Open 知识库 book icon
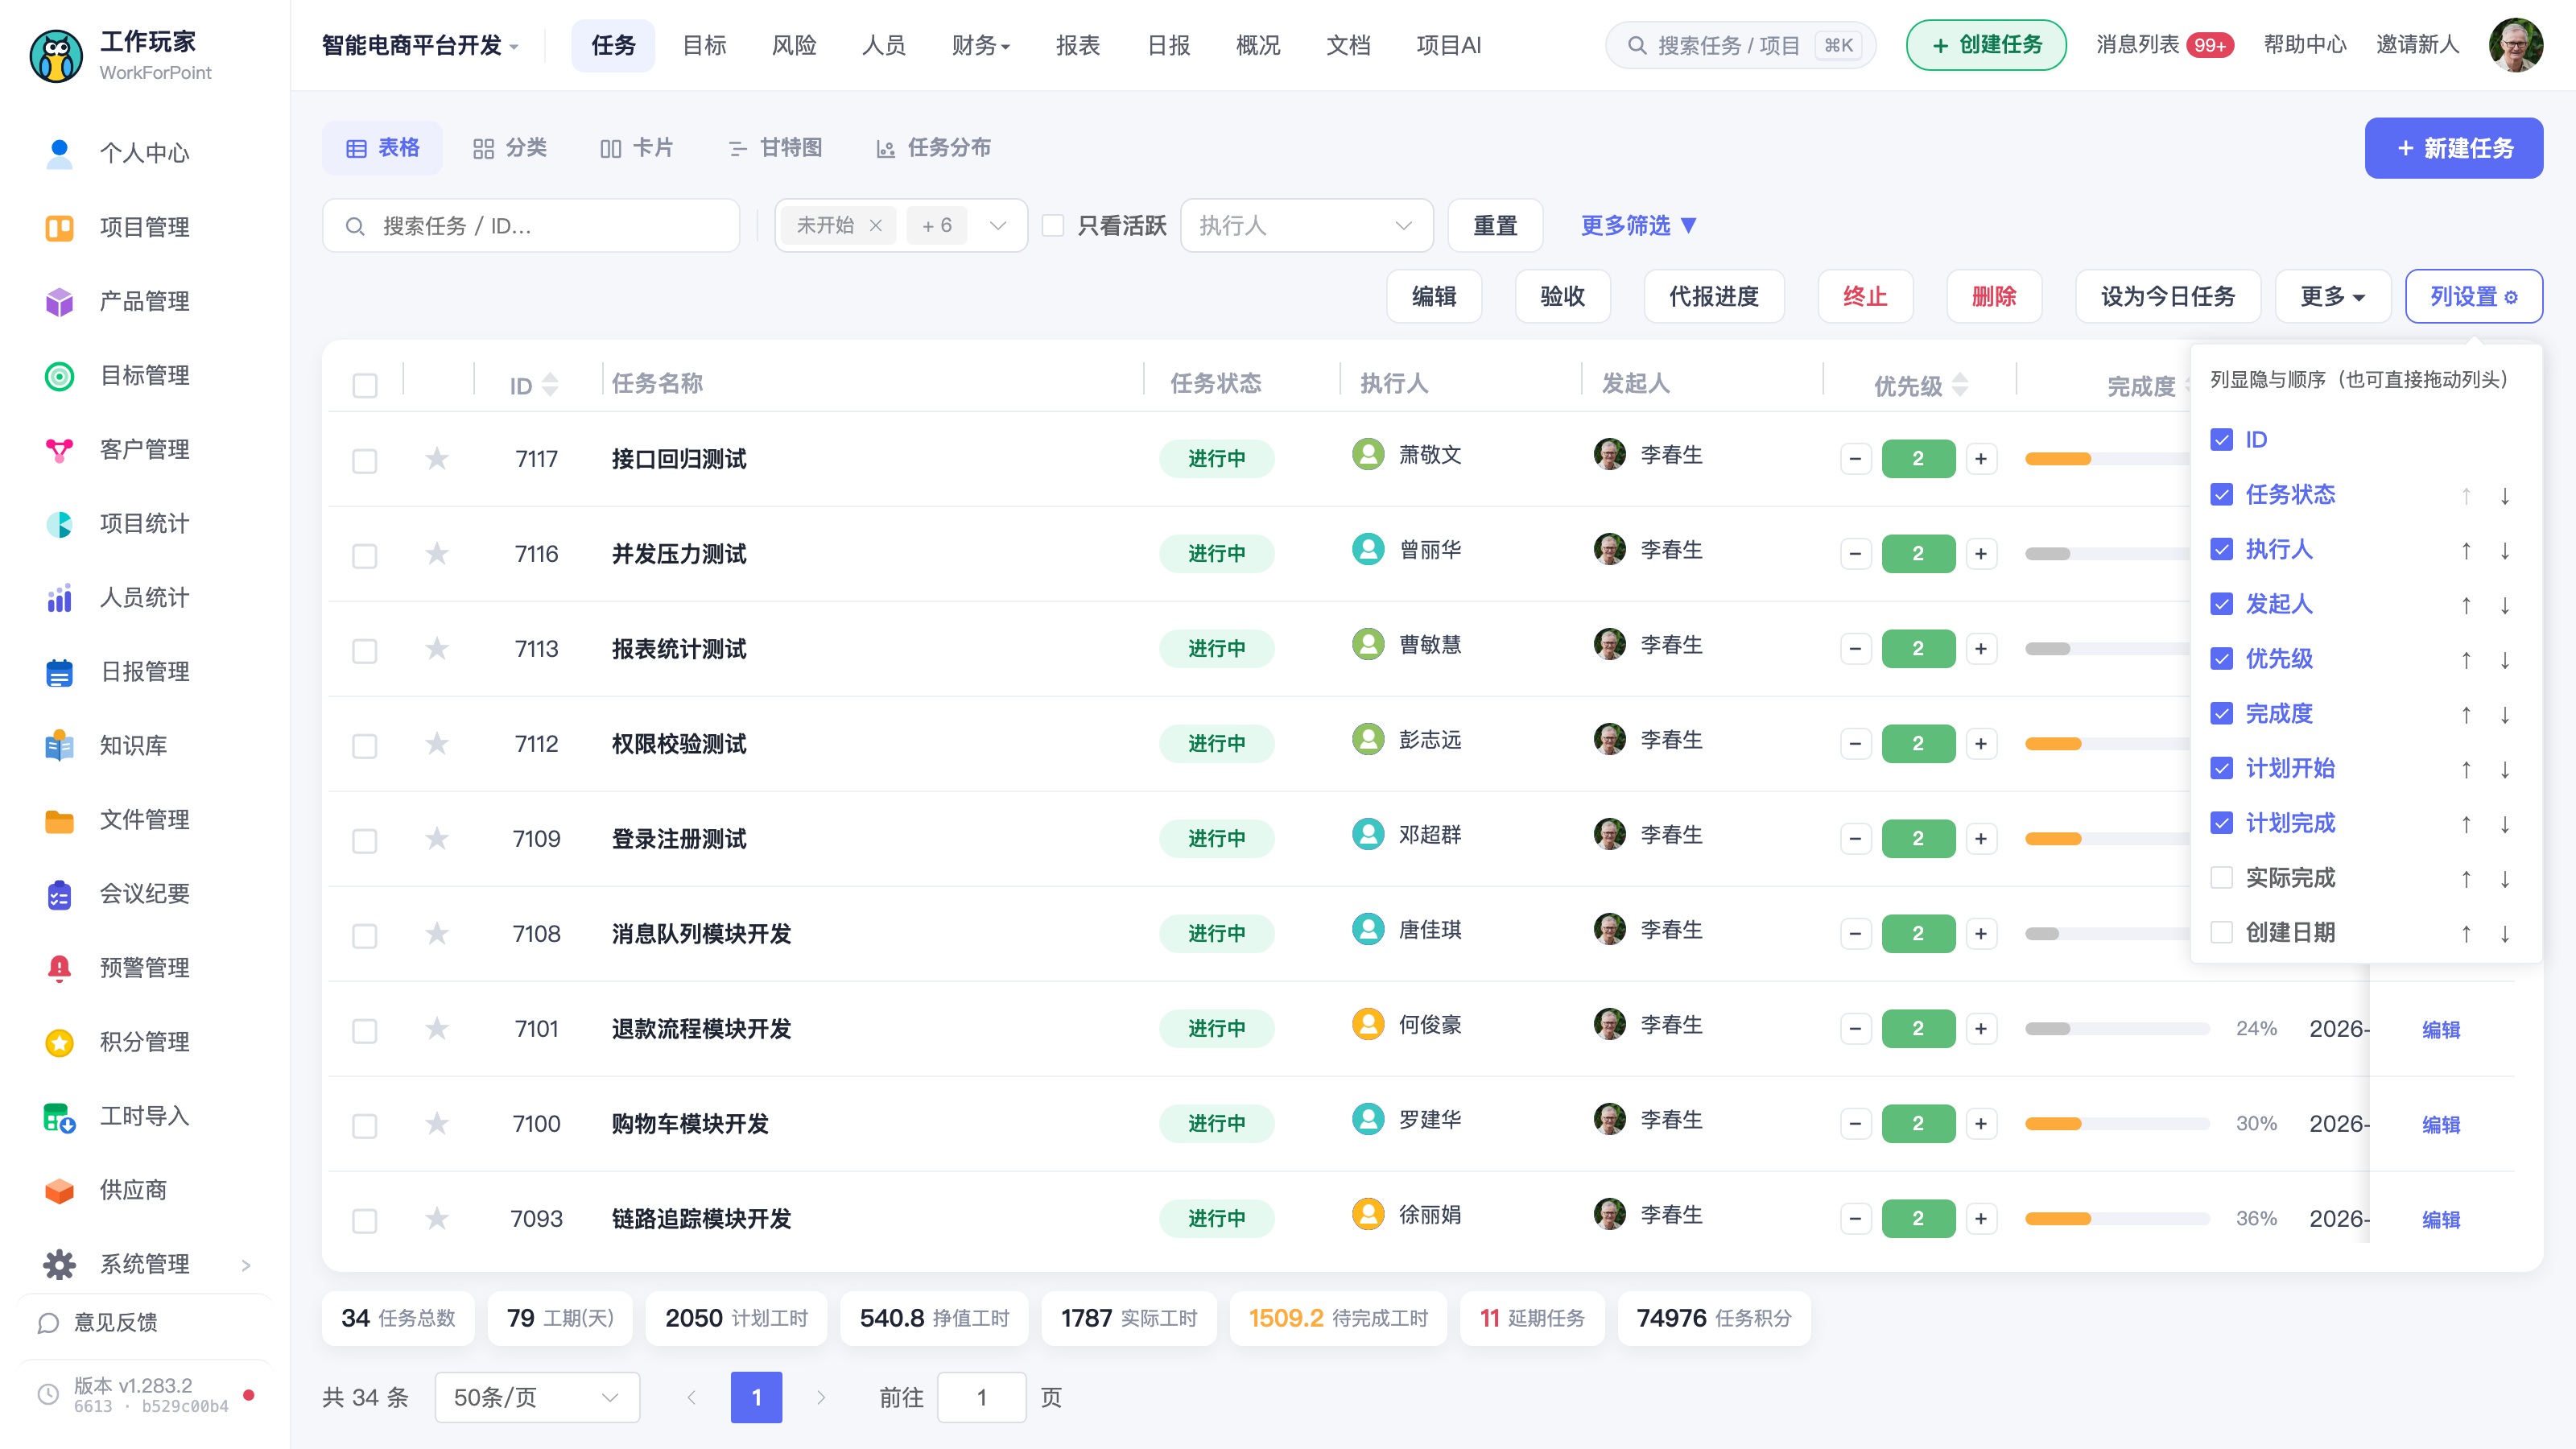This screenshot has height=1449, width=2576. pos(59,745)
